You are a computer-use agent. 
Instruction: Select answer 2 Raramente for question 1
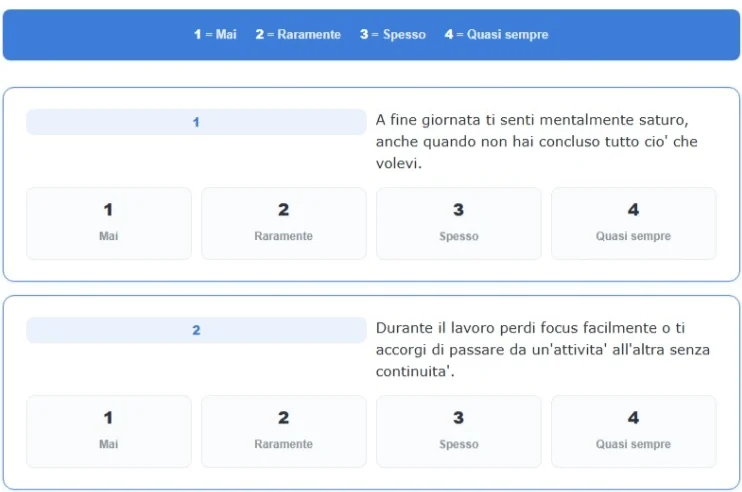coord(283,223)
